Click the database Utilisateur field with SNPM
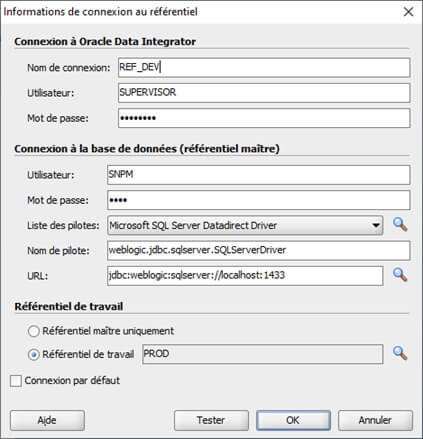The image size is (423, 439). (259, 175)
